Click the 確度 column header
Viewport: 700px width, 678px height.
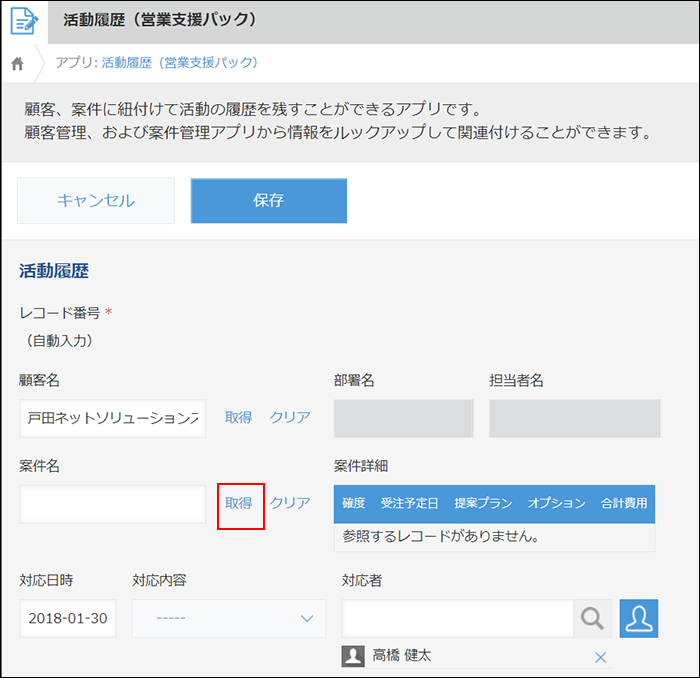[x=354, y=503]
